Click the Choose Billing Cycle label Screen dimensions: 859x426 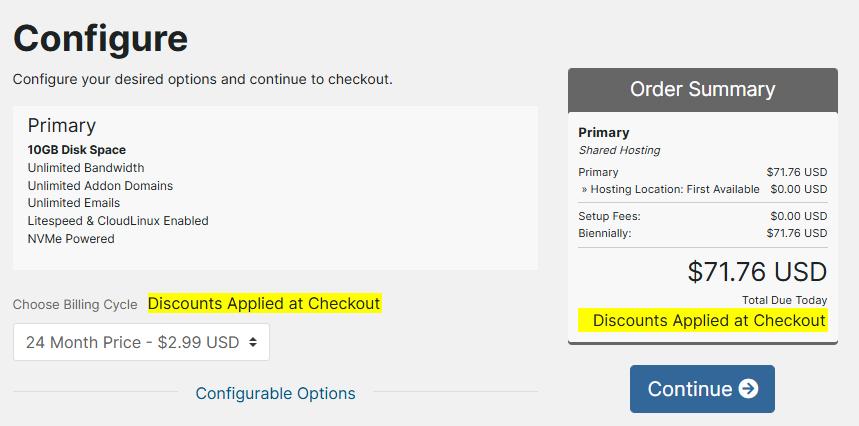click(75, 304)
